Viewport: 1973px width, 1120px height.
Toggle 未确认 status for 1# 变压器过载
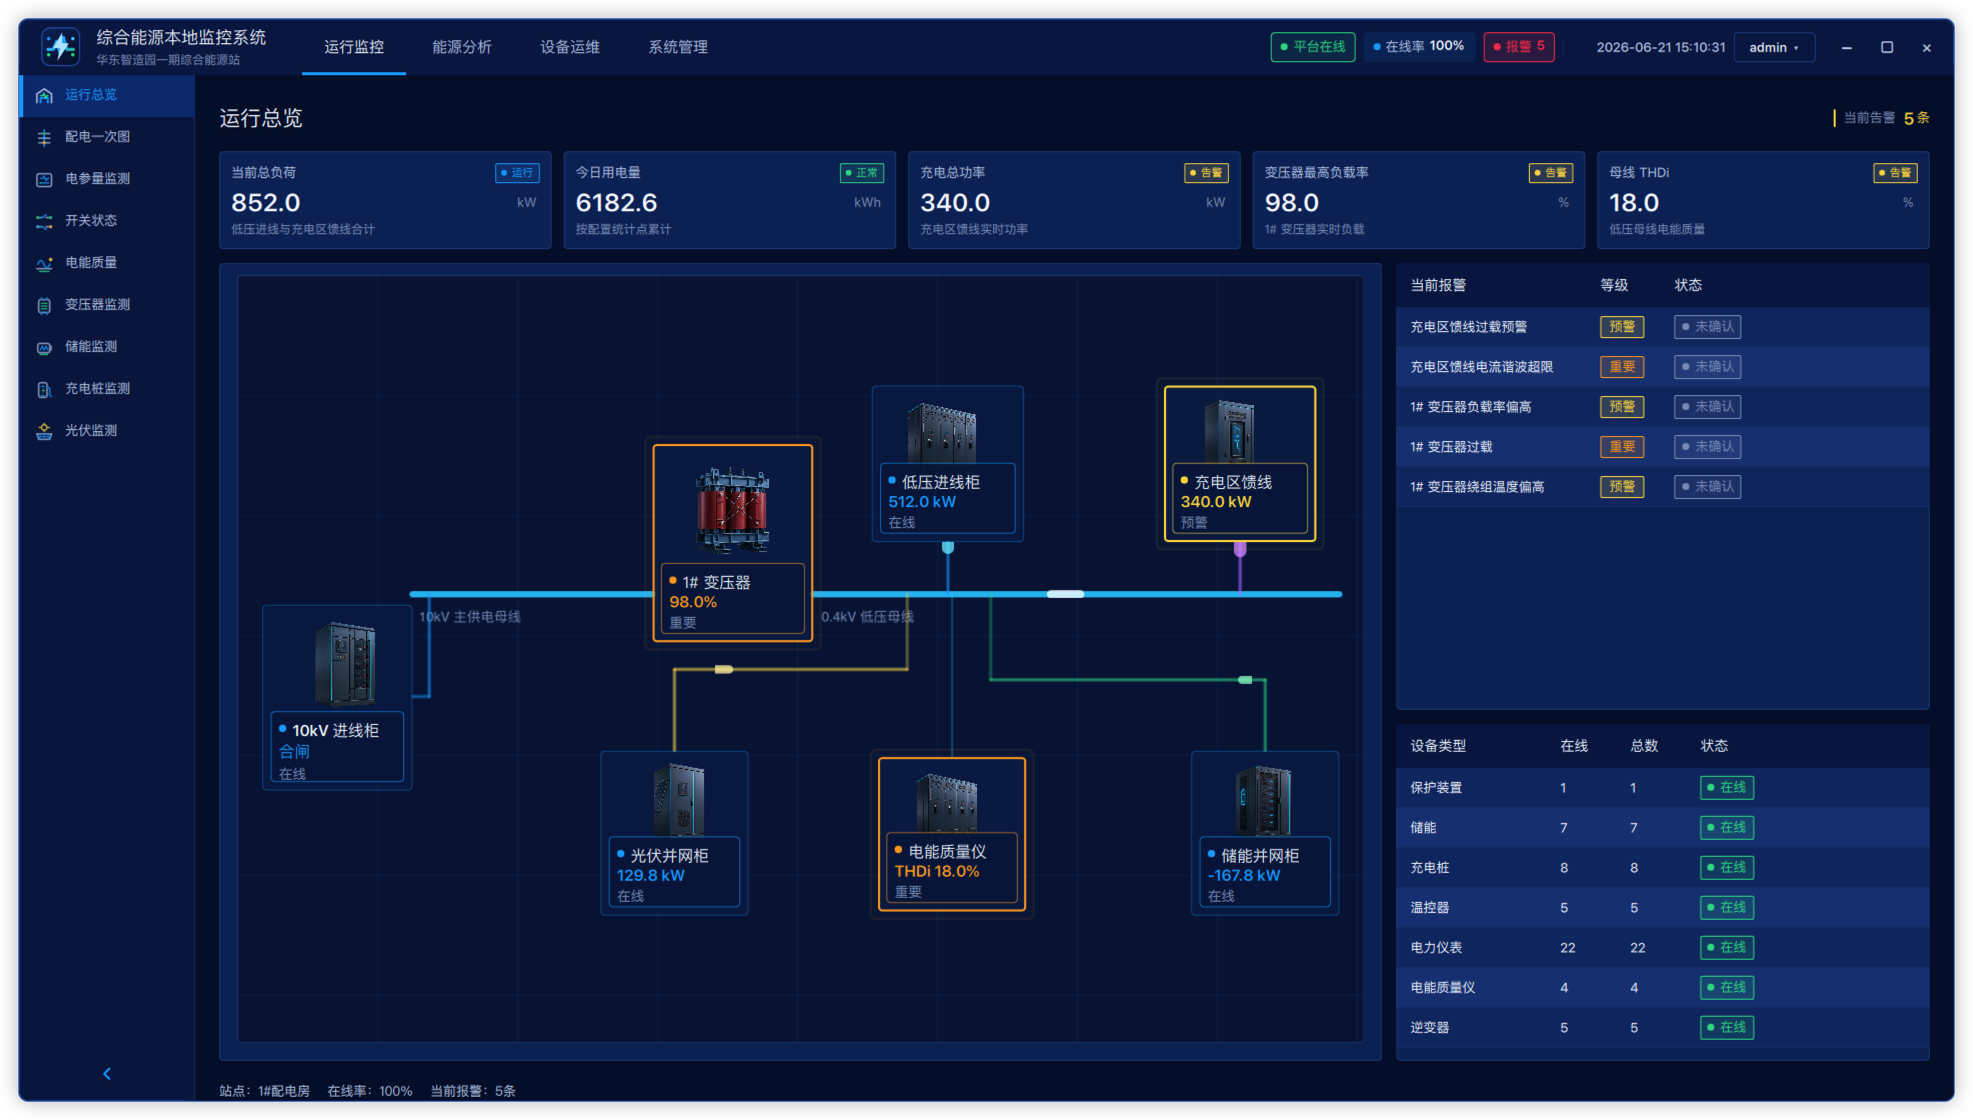1707,447
